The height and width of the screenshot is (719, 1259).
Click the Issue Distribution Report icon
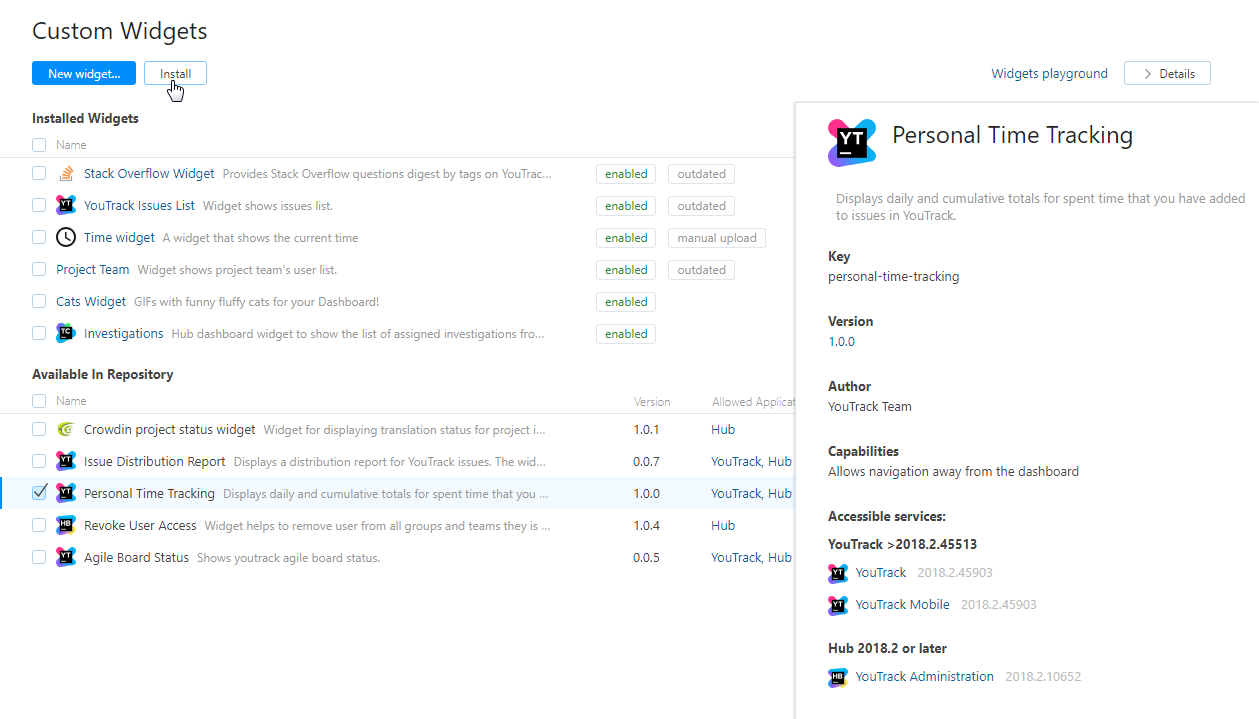tap(66, 462)
